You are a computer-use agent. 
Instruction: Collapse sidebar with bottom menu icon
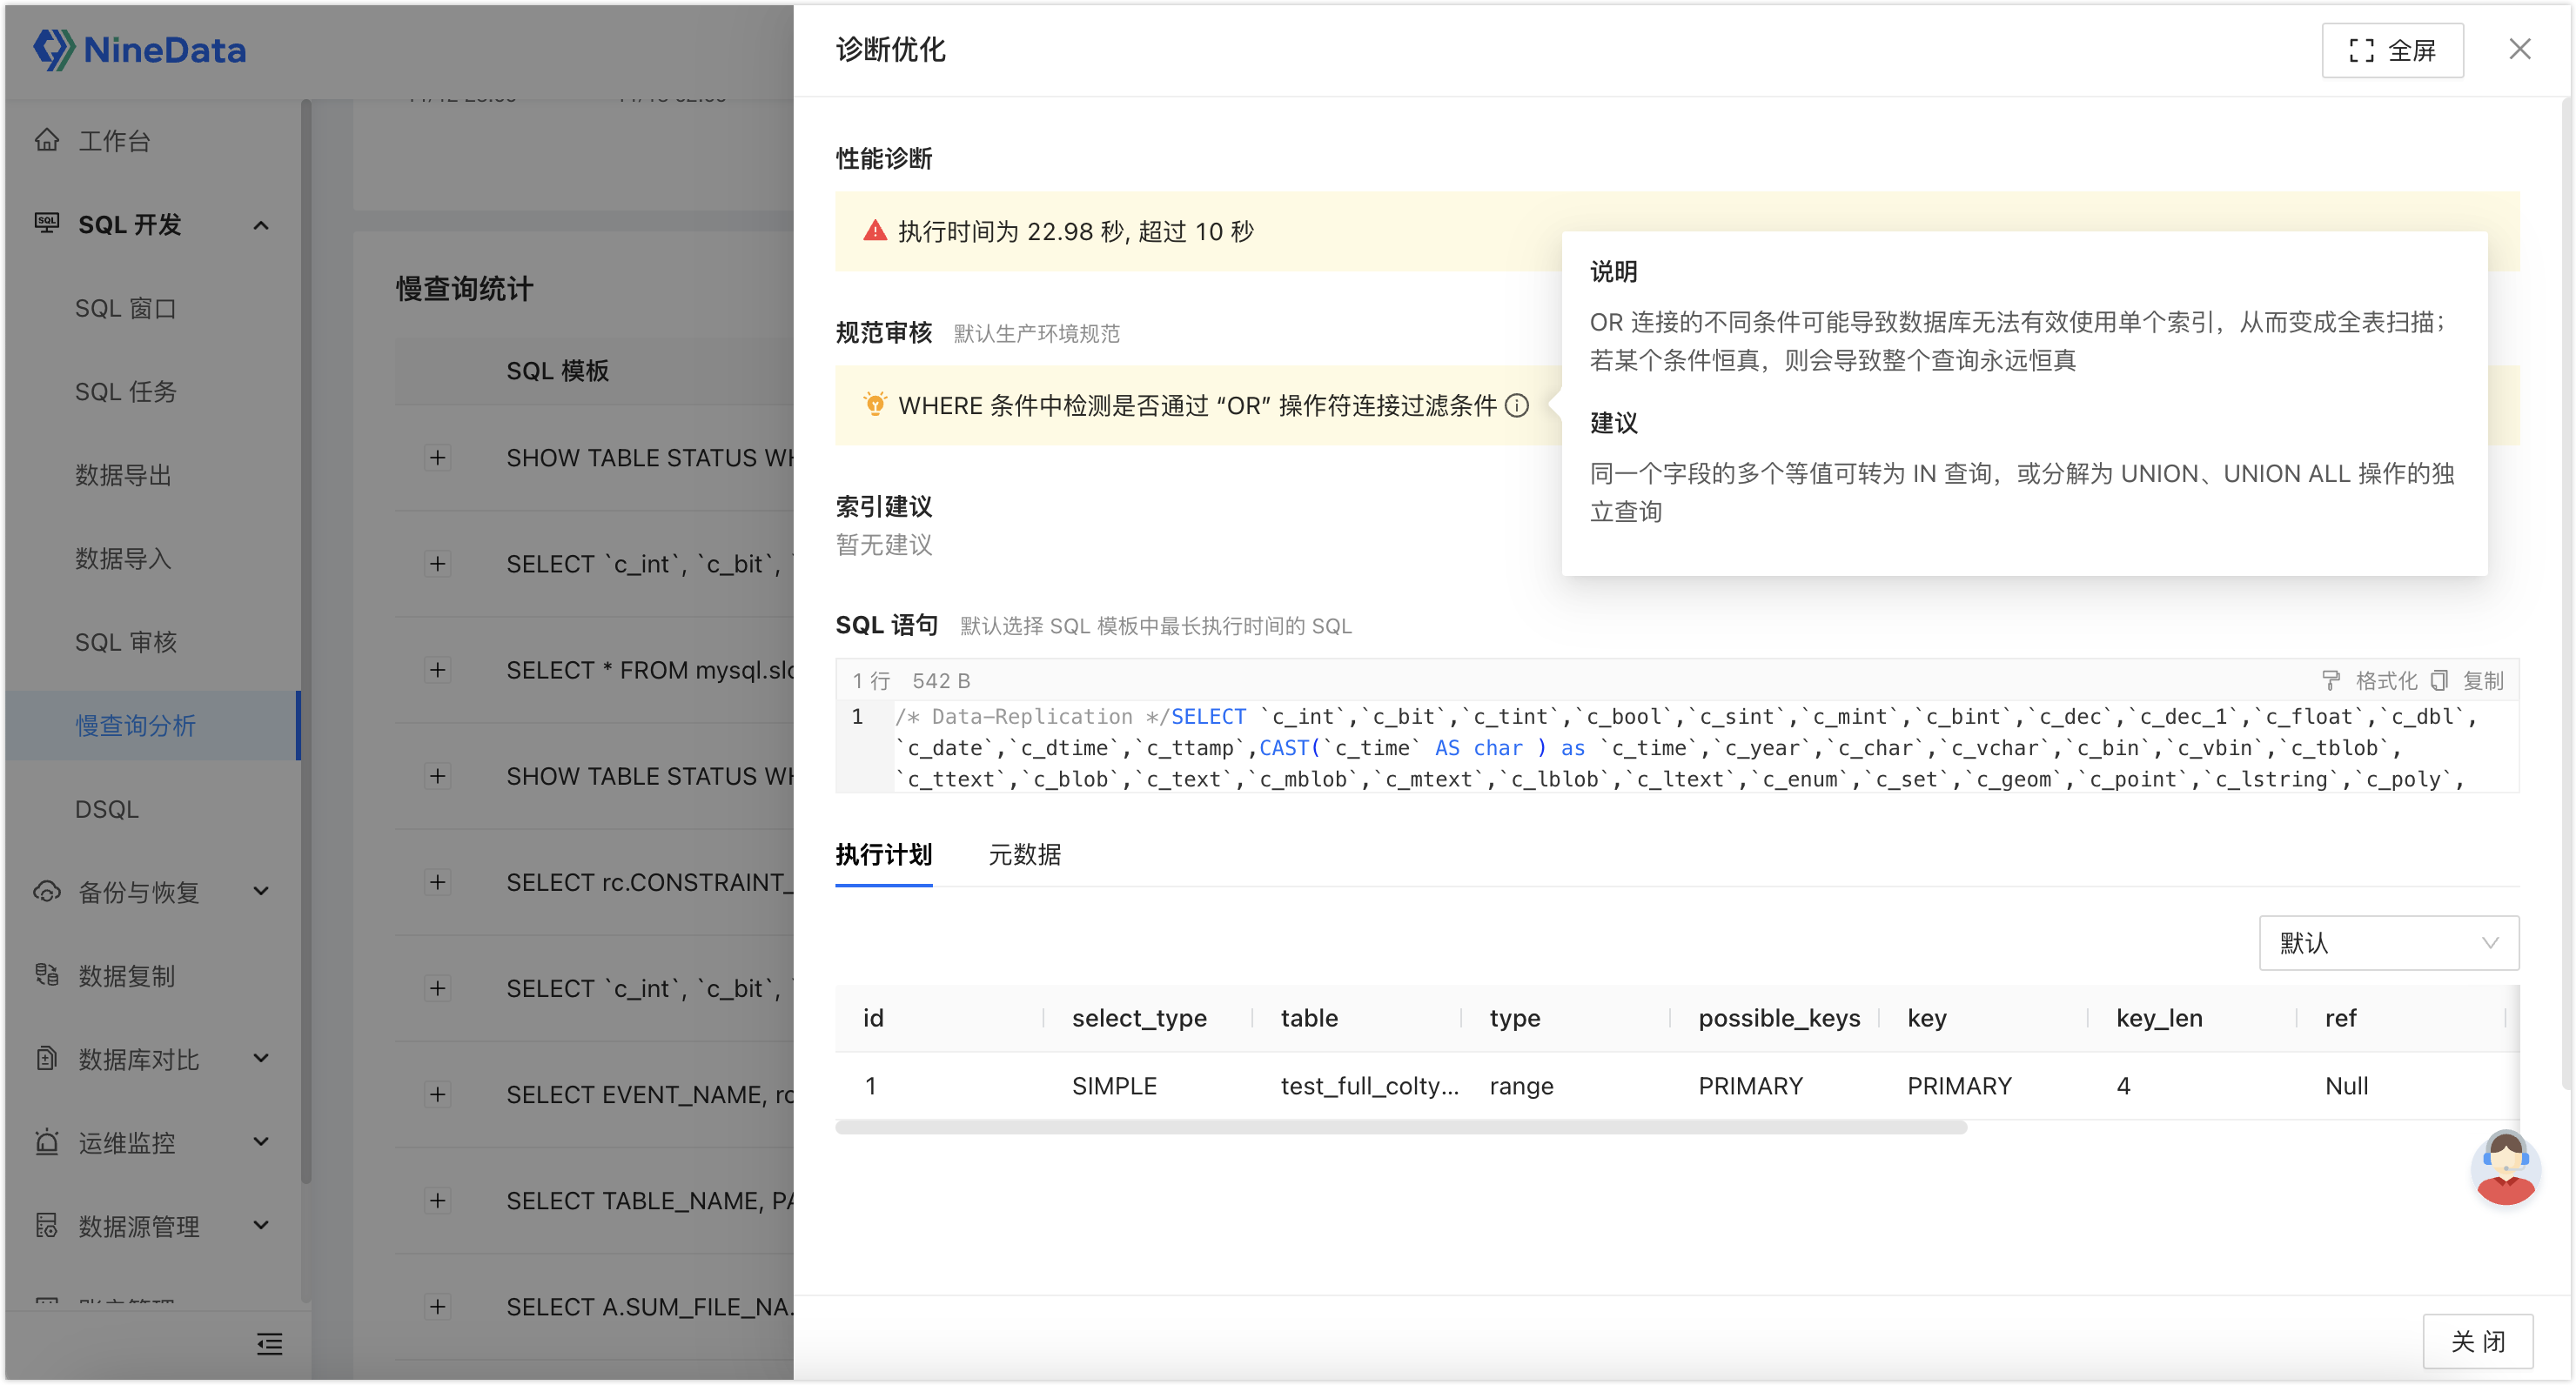click(x=269, y=1344)
